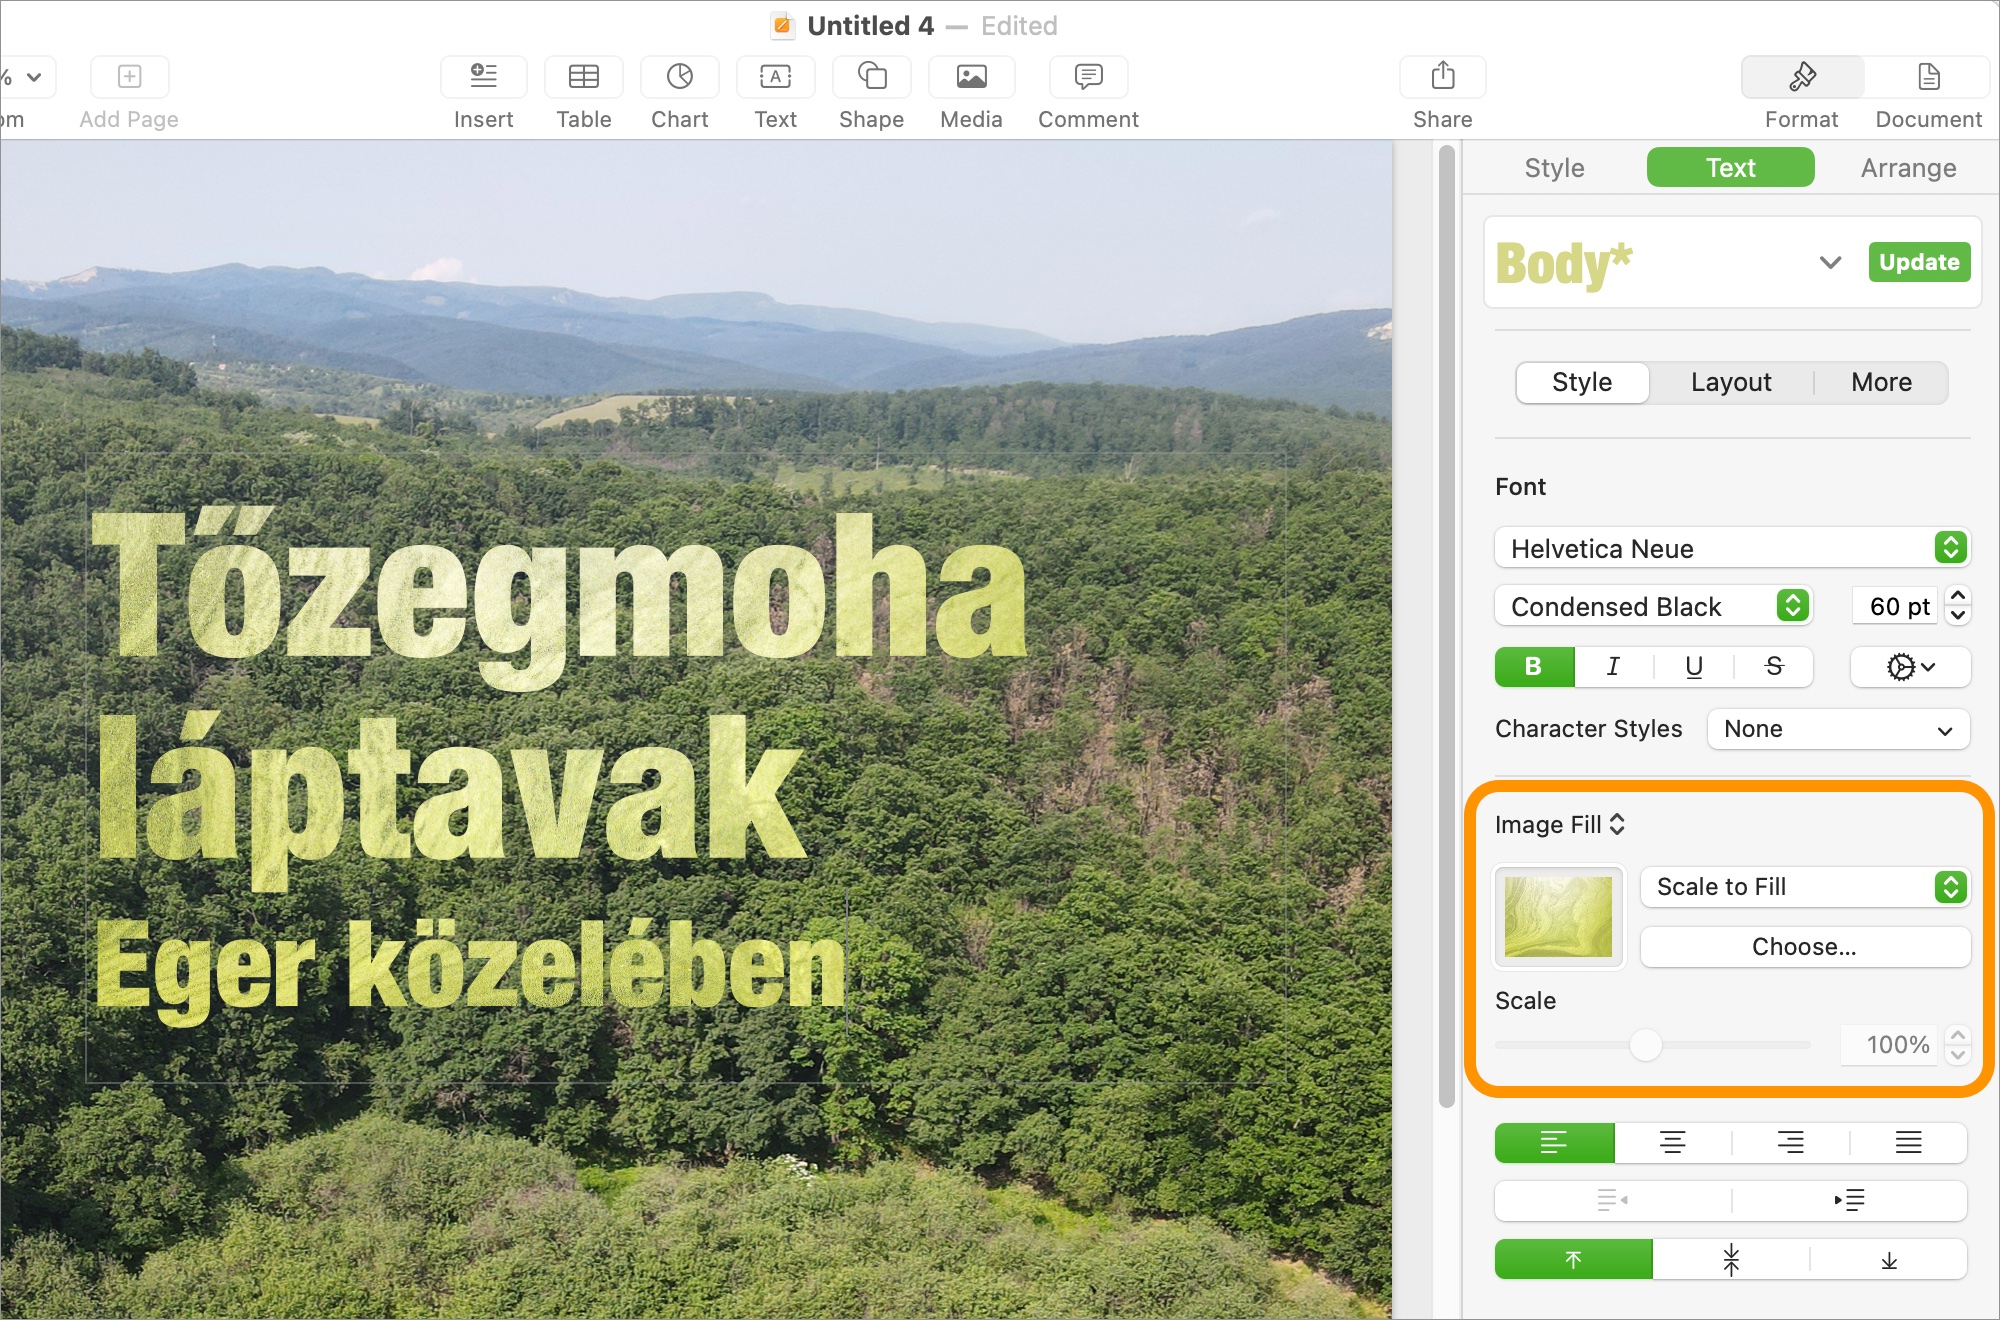Select the Style sub-tab
The width and height of the screenshot is (2000, 1320).
(x=1582, y=383)
